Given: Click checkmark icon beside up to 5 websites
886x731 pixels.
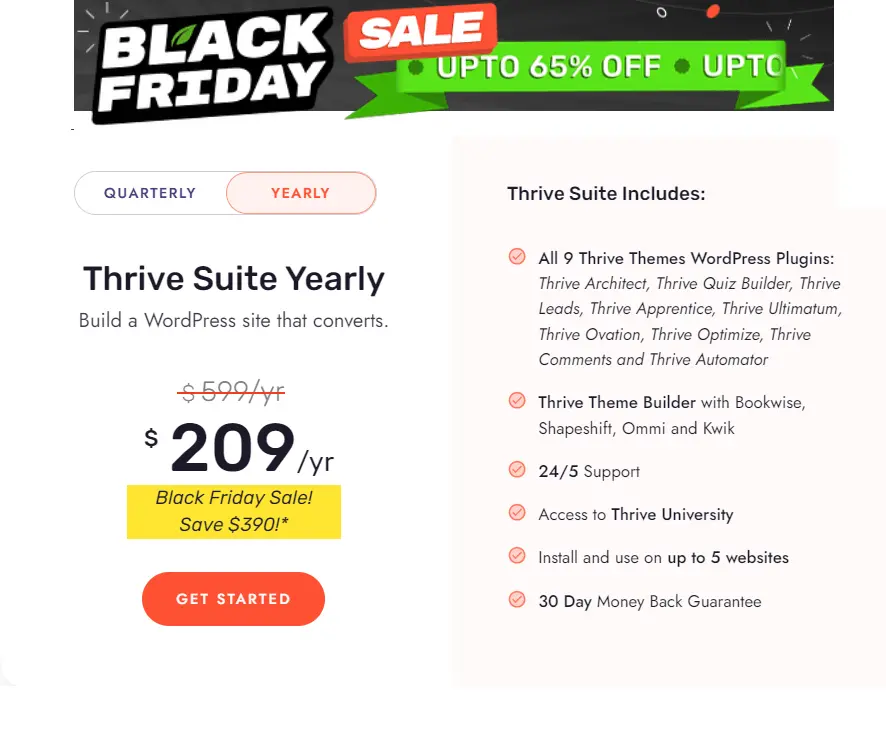Looking at the screenshot, I should tap(517, 556).
